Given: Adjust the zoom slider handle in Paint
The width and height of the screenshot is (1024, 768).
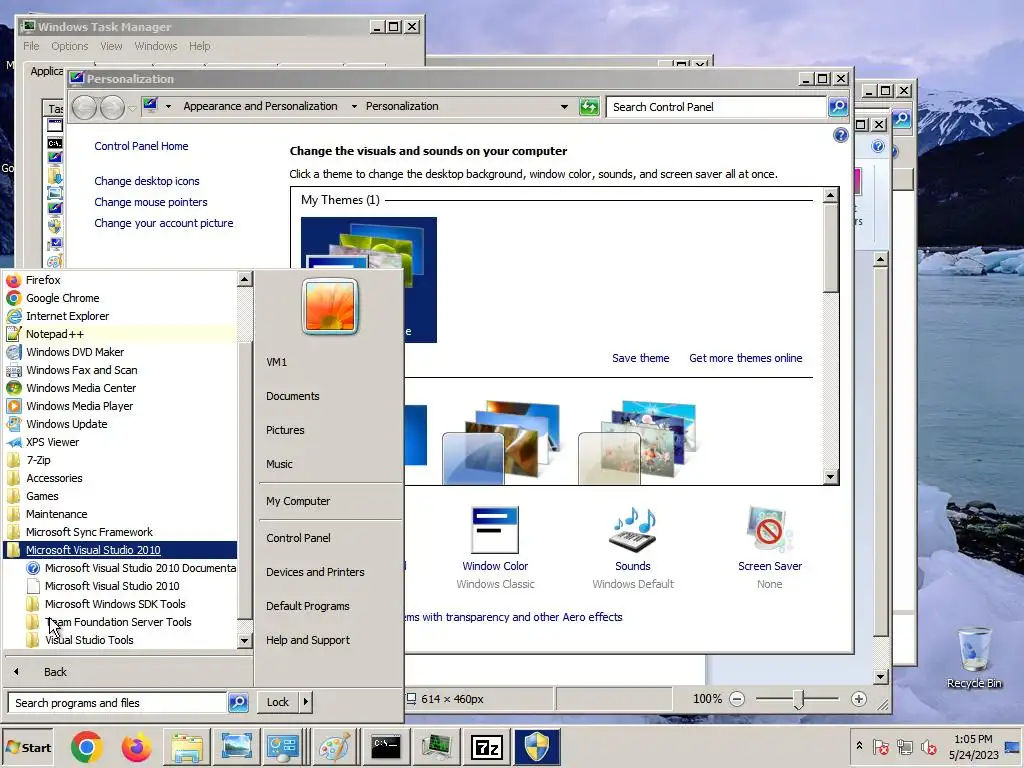Looking at the screenshot, I should 798,699.
